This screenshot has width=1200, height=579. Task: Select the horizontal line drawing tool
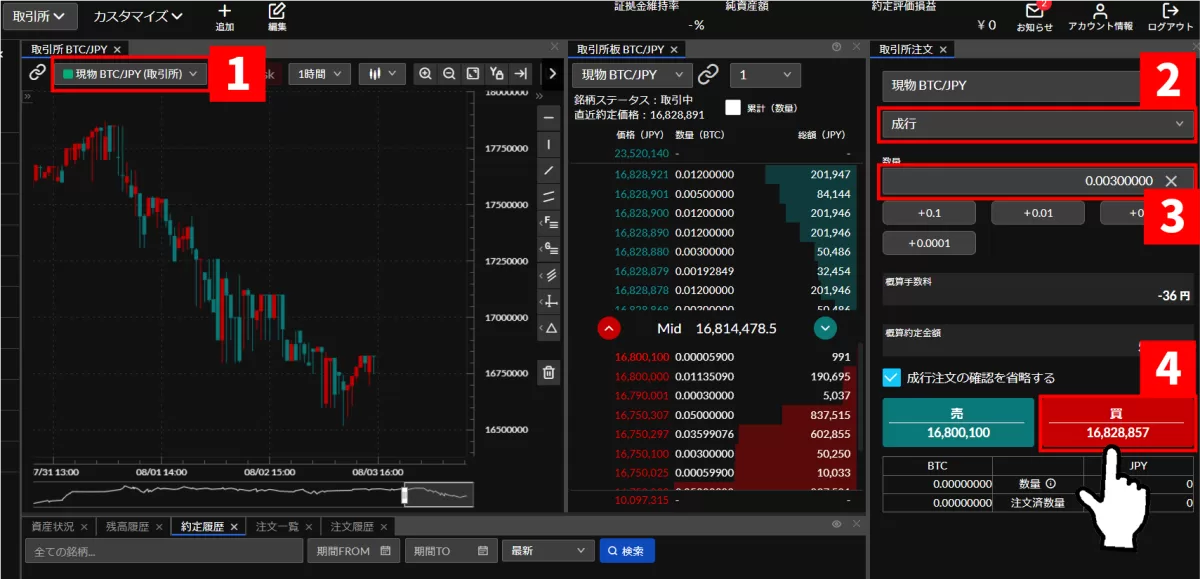[548, 117]
